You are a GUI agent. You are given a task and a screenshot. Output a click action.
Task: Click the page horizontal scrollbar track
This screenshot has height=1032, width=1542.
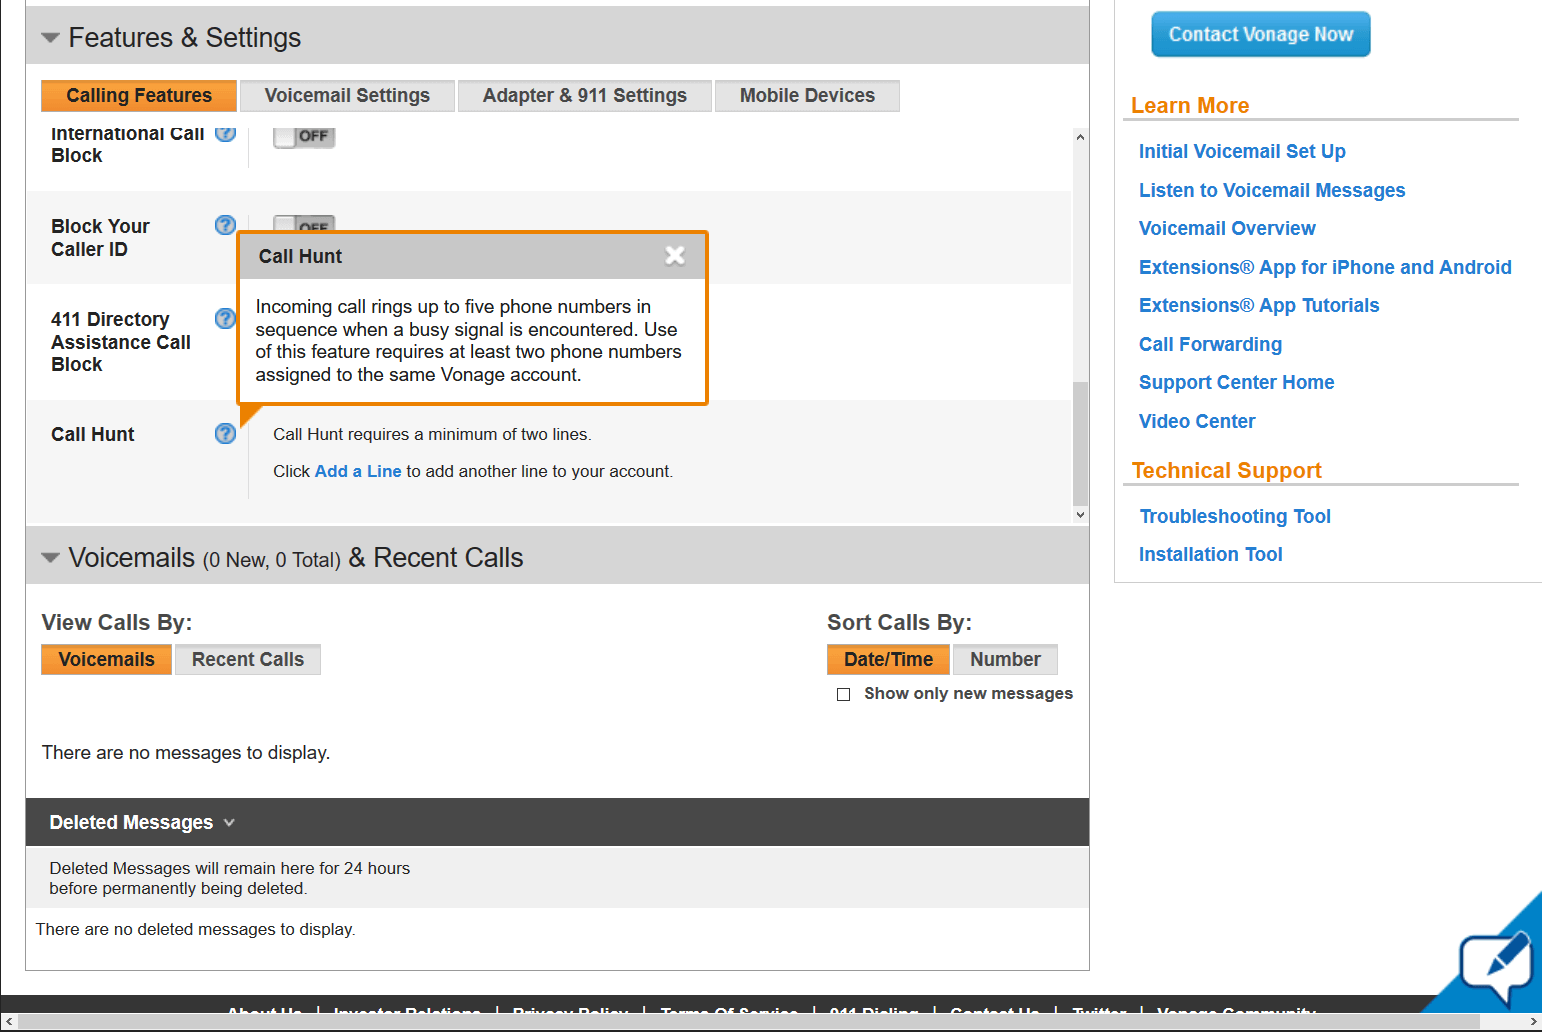[770, 1021]
